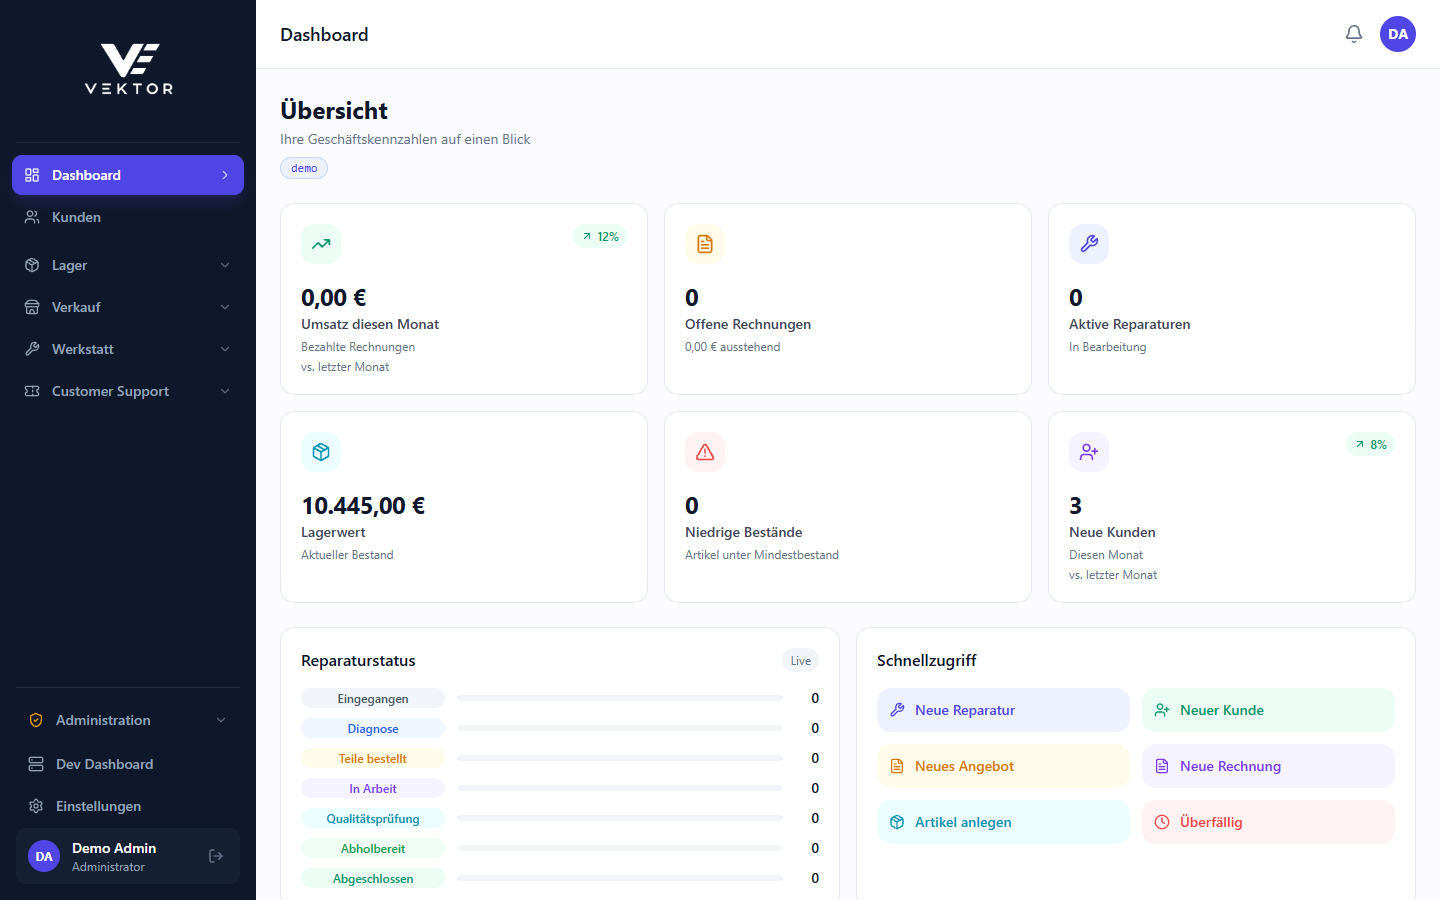Click the DA avatar in sidebar profile
The image size is (1440, 900).
point(44,856)
